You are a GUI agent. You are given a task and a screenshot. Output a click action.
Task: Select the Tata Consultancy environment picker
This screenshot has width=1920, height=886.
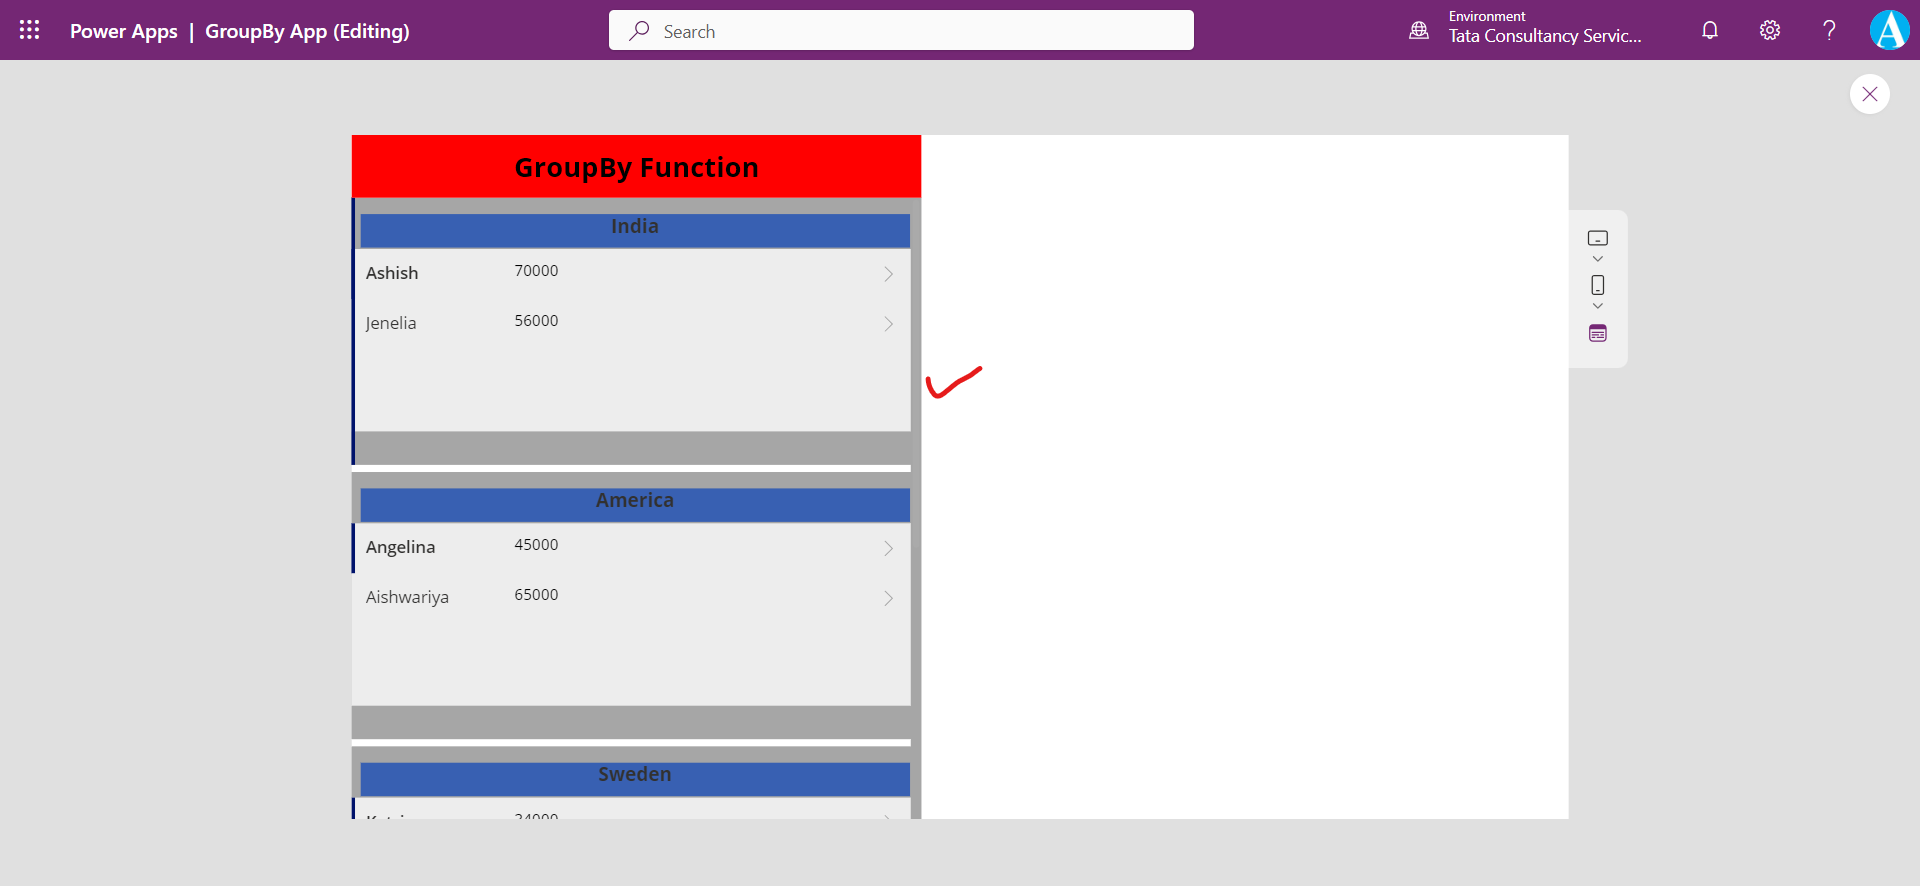pos(1544,30)
